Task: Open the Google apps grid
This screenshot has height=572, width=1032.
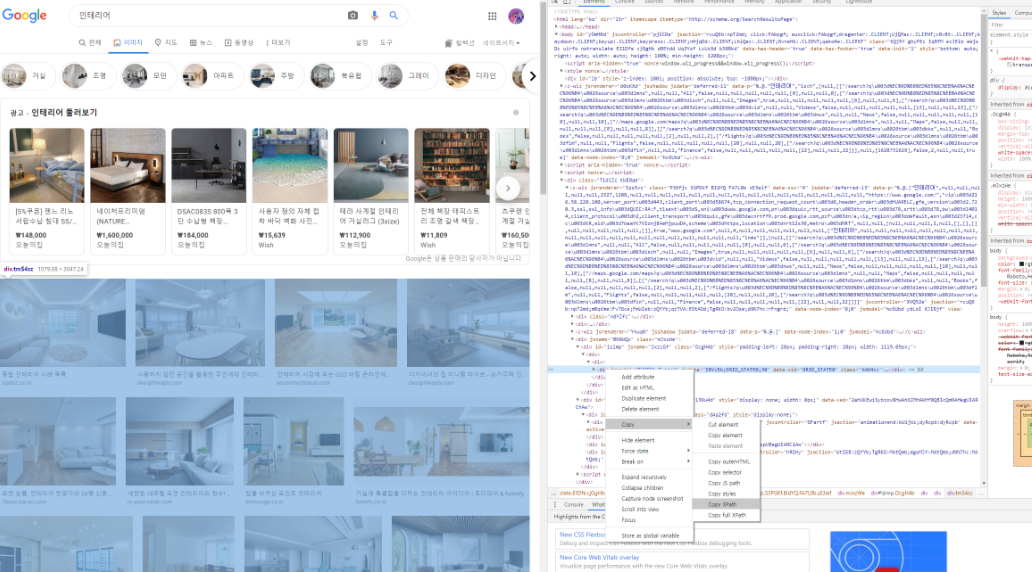Action: point(492,16)
